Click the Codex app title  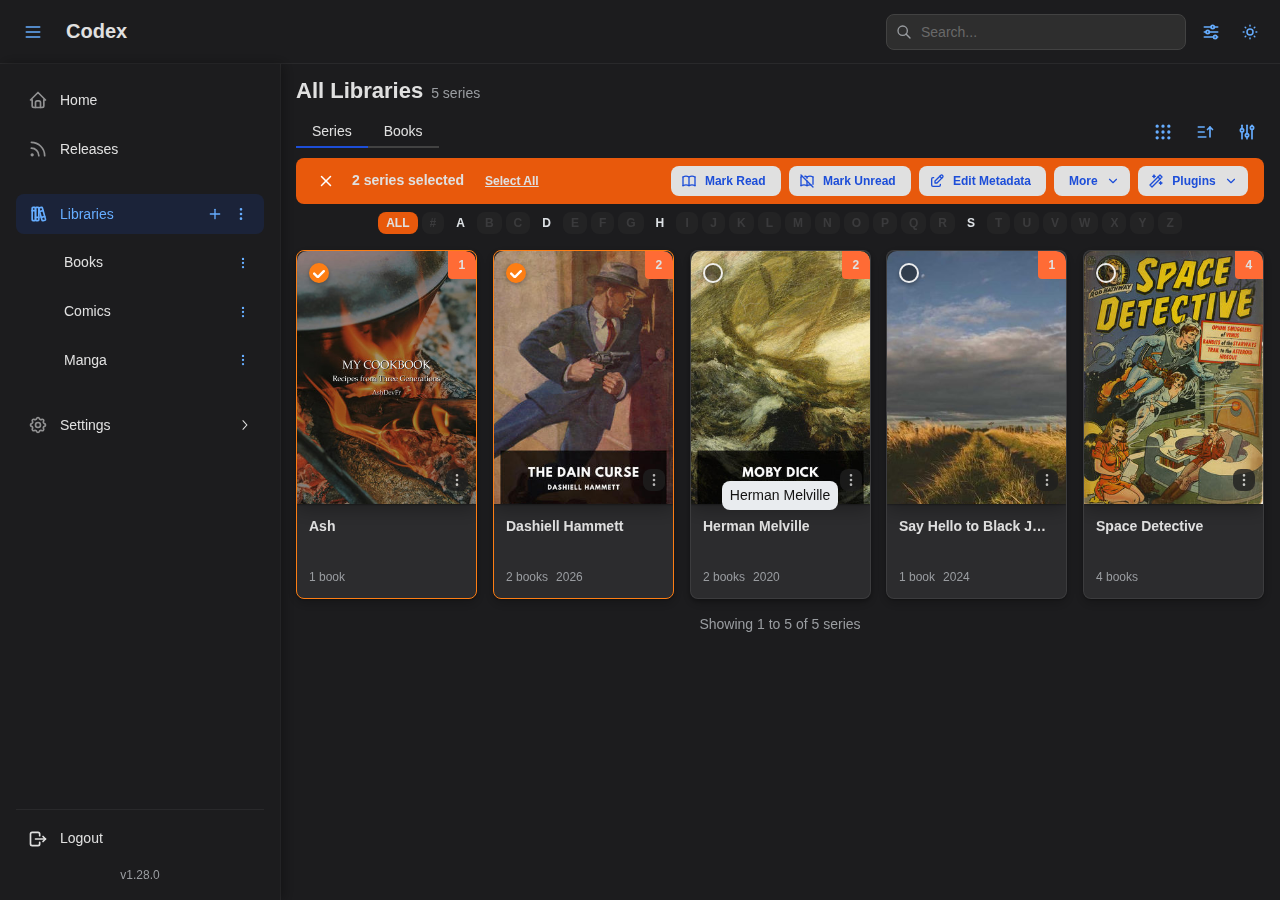tap(97, 31)
